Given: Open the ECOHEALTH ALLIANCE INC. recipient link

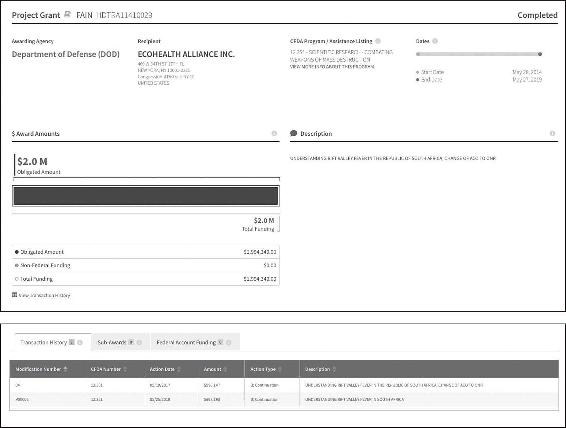Looking at the screenshot, I should 186,54.
